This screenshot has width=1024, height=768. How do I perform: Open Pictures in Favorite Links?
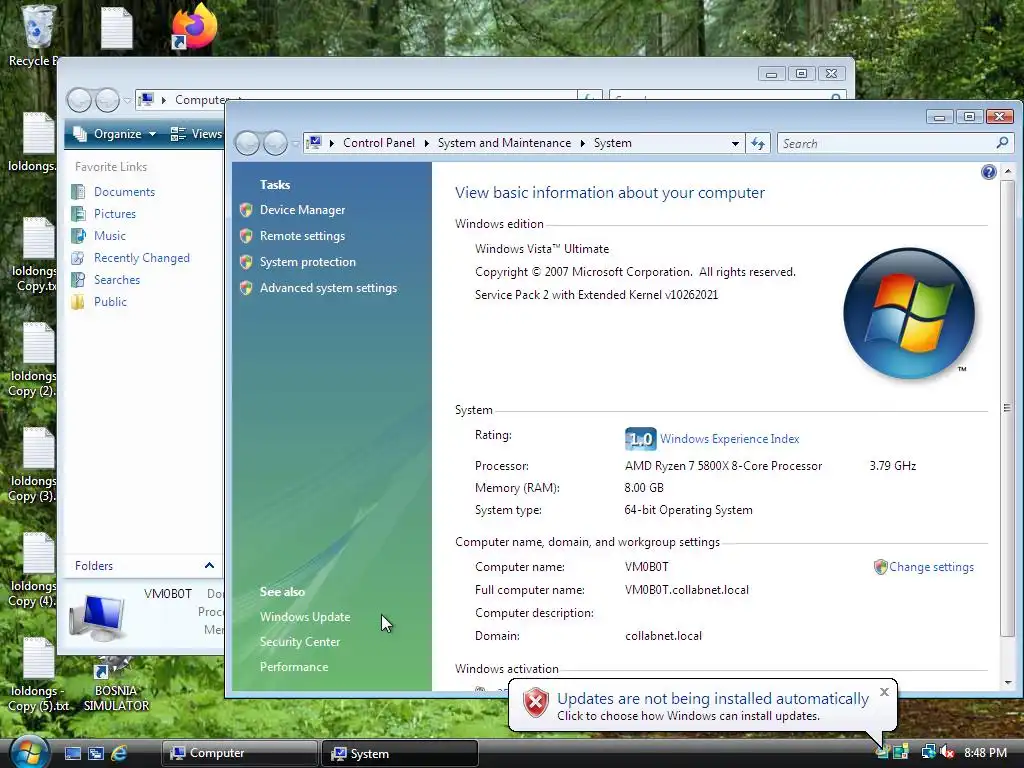pos(115,214)
